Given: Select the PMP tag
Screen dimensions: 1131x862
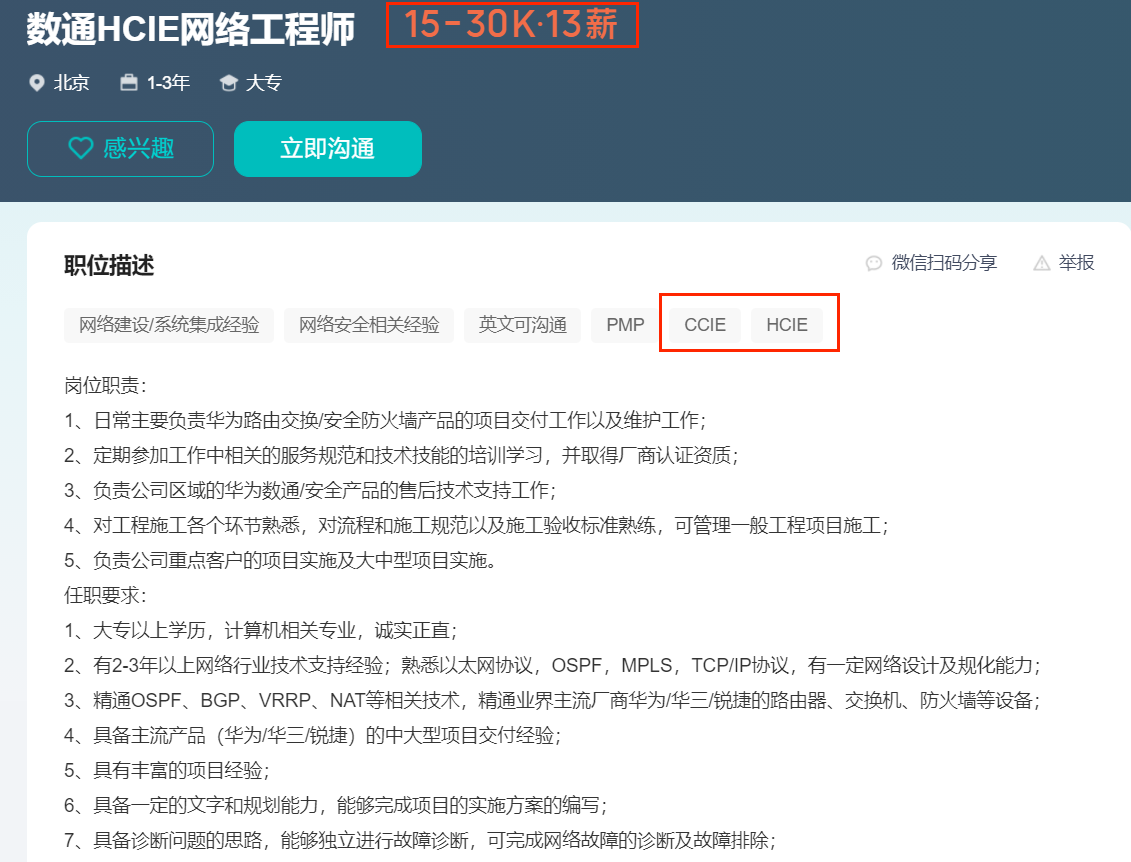Looking at the screenshot, I should coord(625,325).
